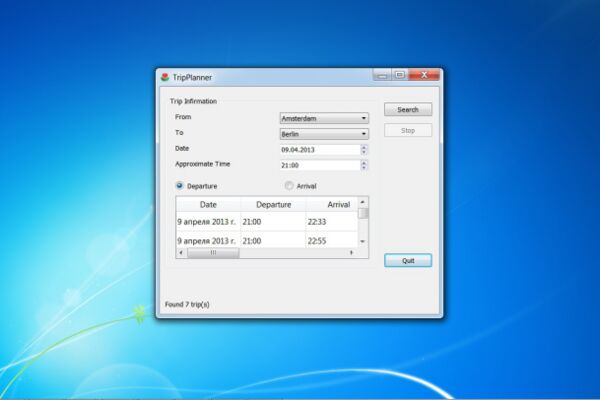Sort by the Date column header
The height and width of the screenshot is (400, 600).
(208, 204)
